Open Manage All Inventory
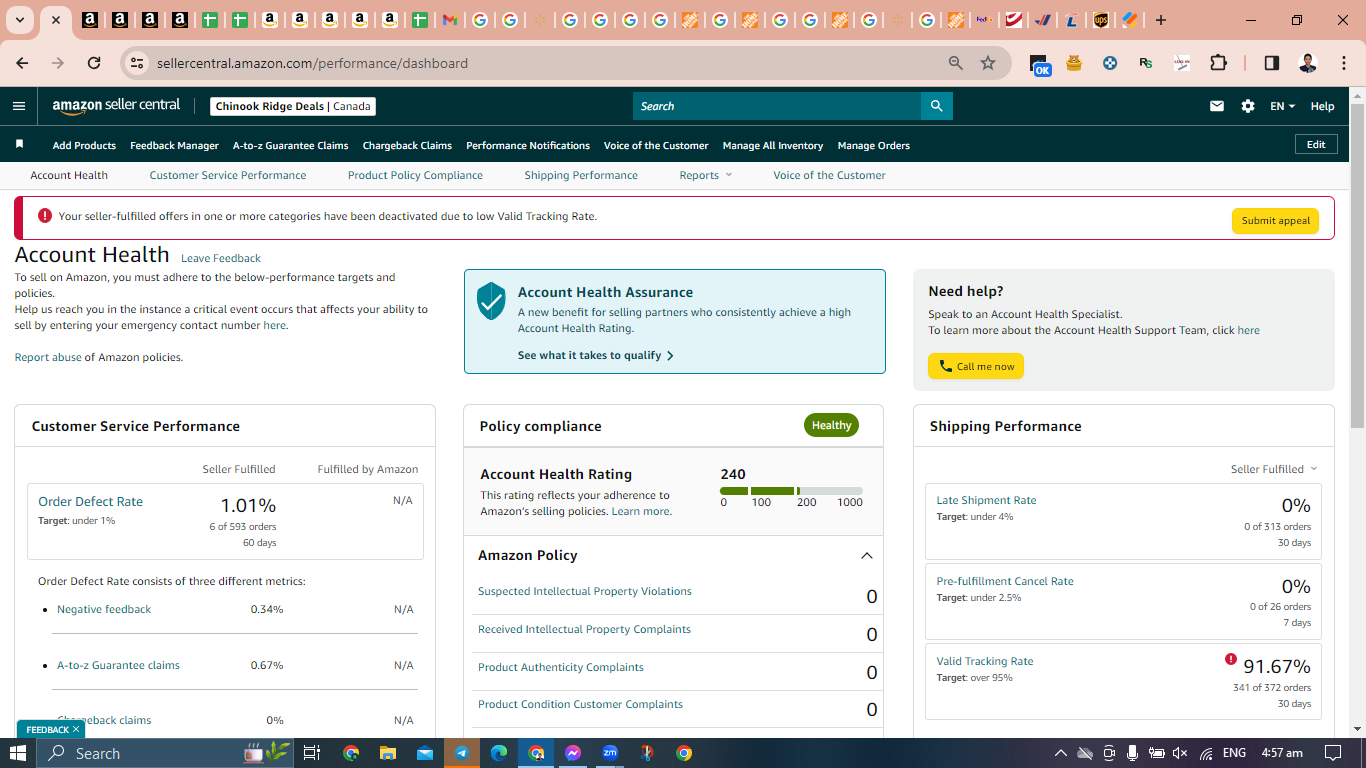1366x768 pixels. (x=773, y=145)
